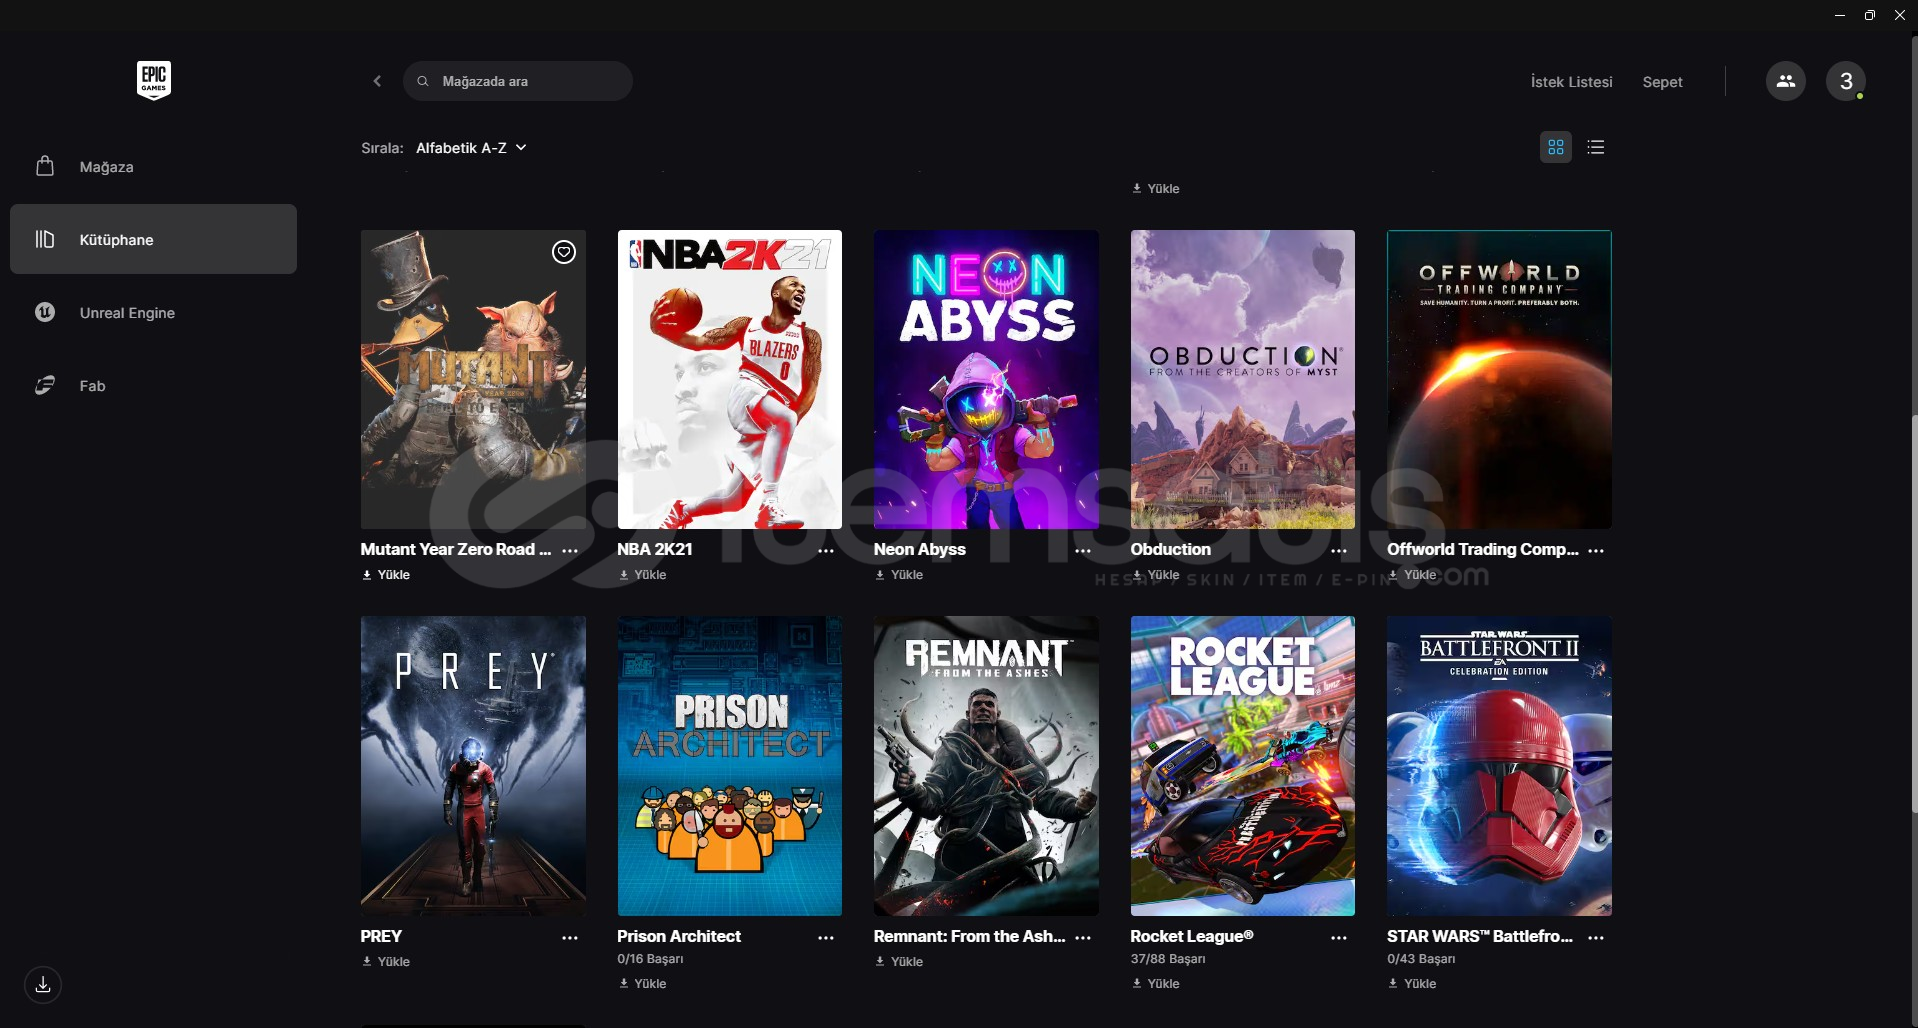Open the account profile avatar
Screen dimensions: 1918x1028
click(x=1846, y=81)
